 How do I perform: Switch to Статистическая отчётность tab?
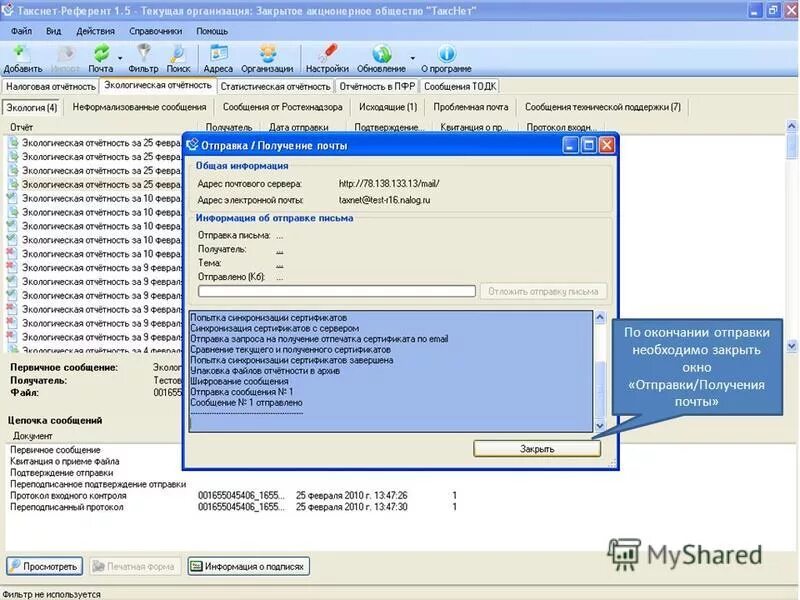tap(276, 86)
